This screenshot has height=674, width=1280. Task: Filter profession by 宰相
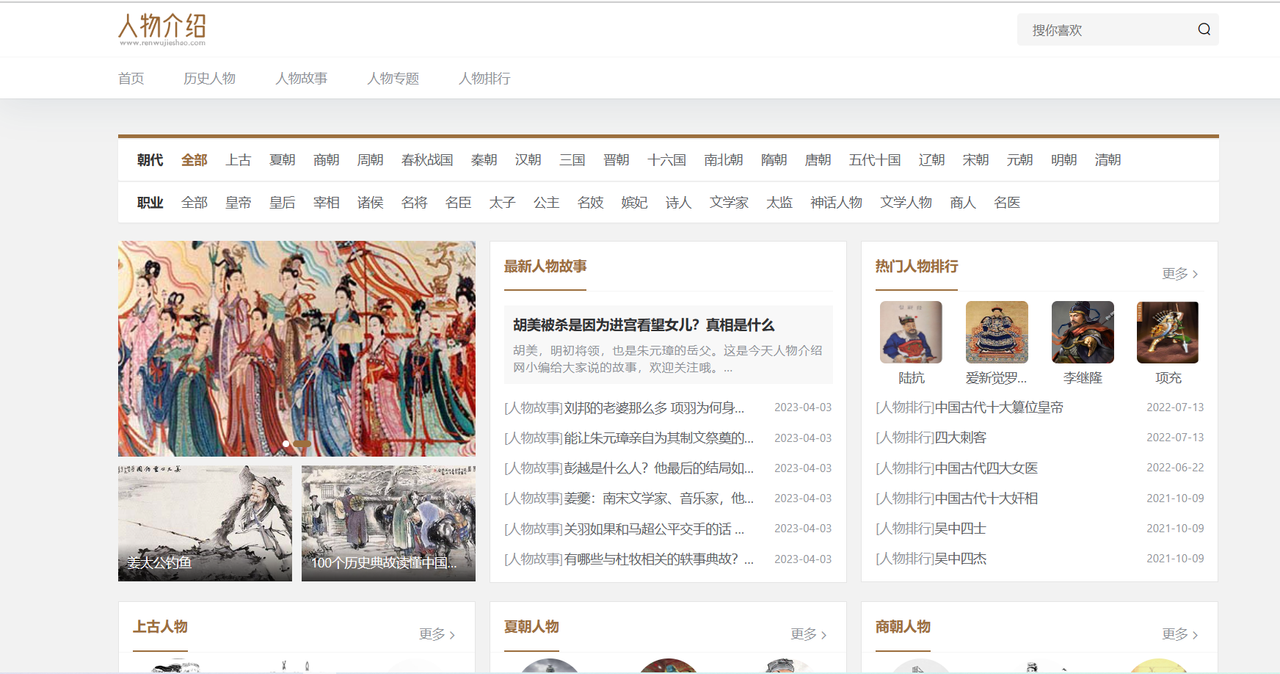coord(326,202)
